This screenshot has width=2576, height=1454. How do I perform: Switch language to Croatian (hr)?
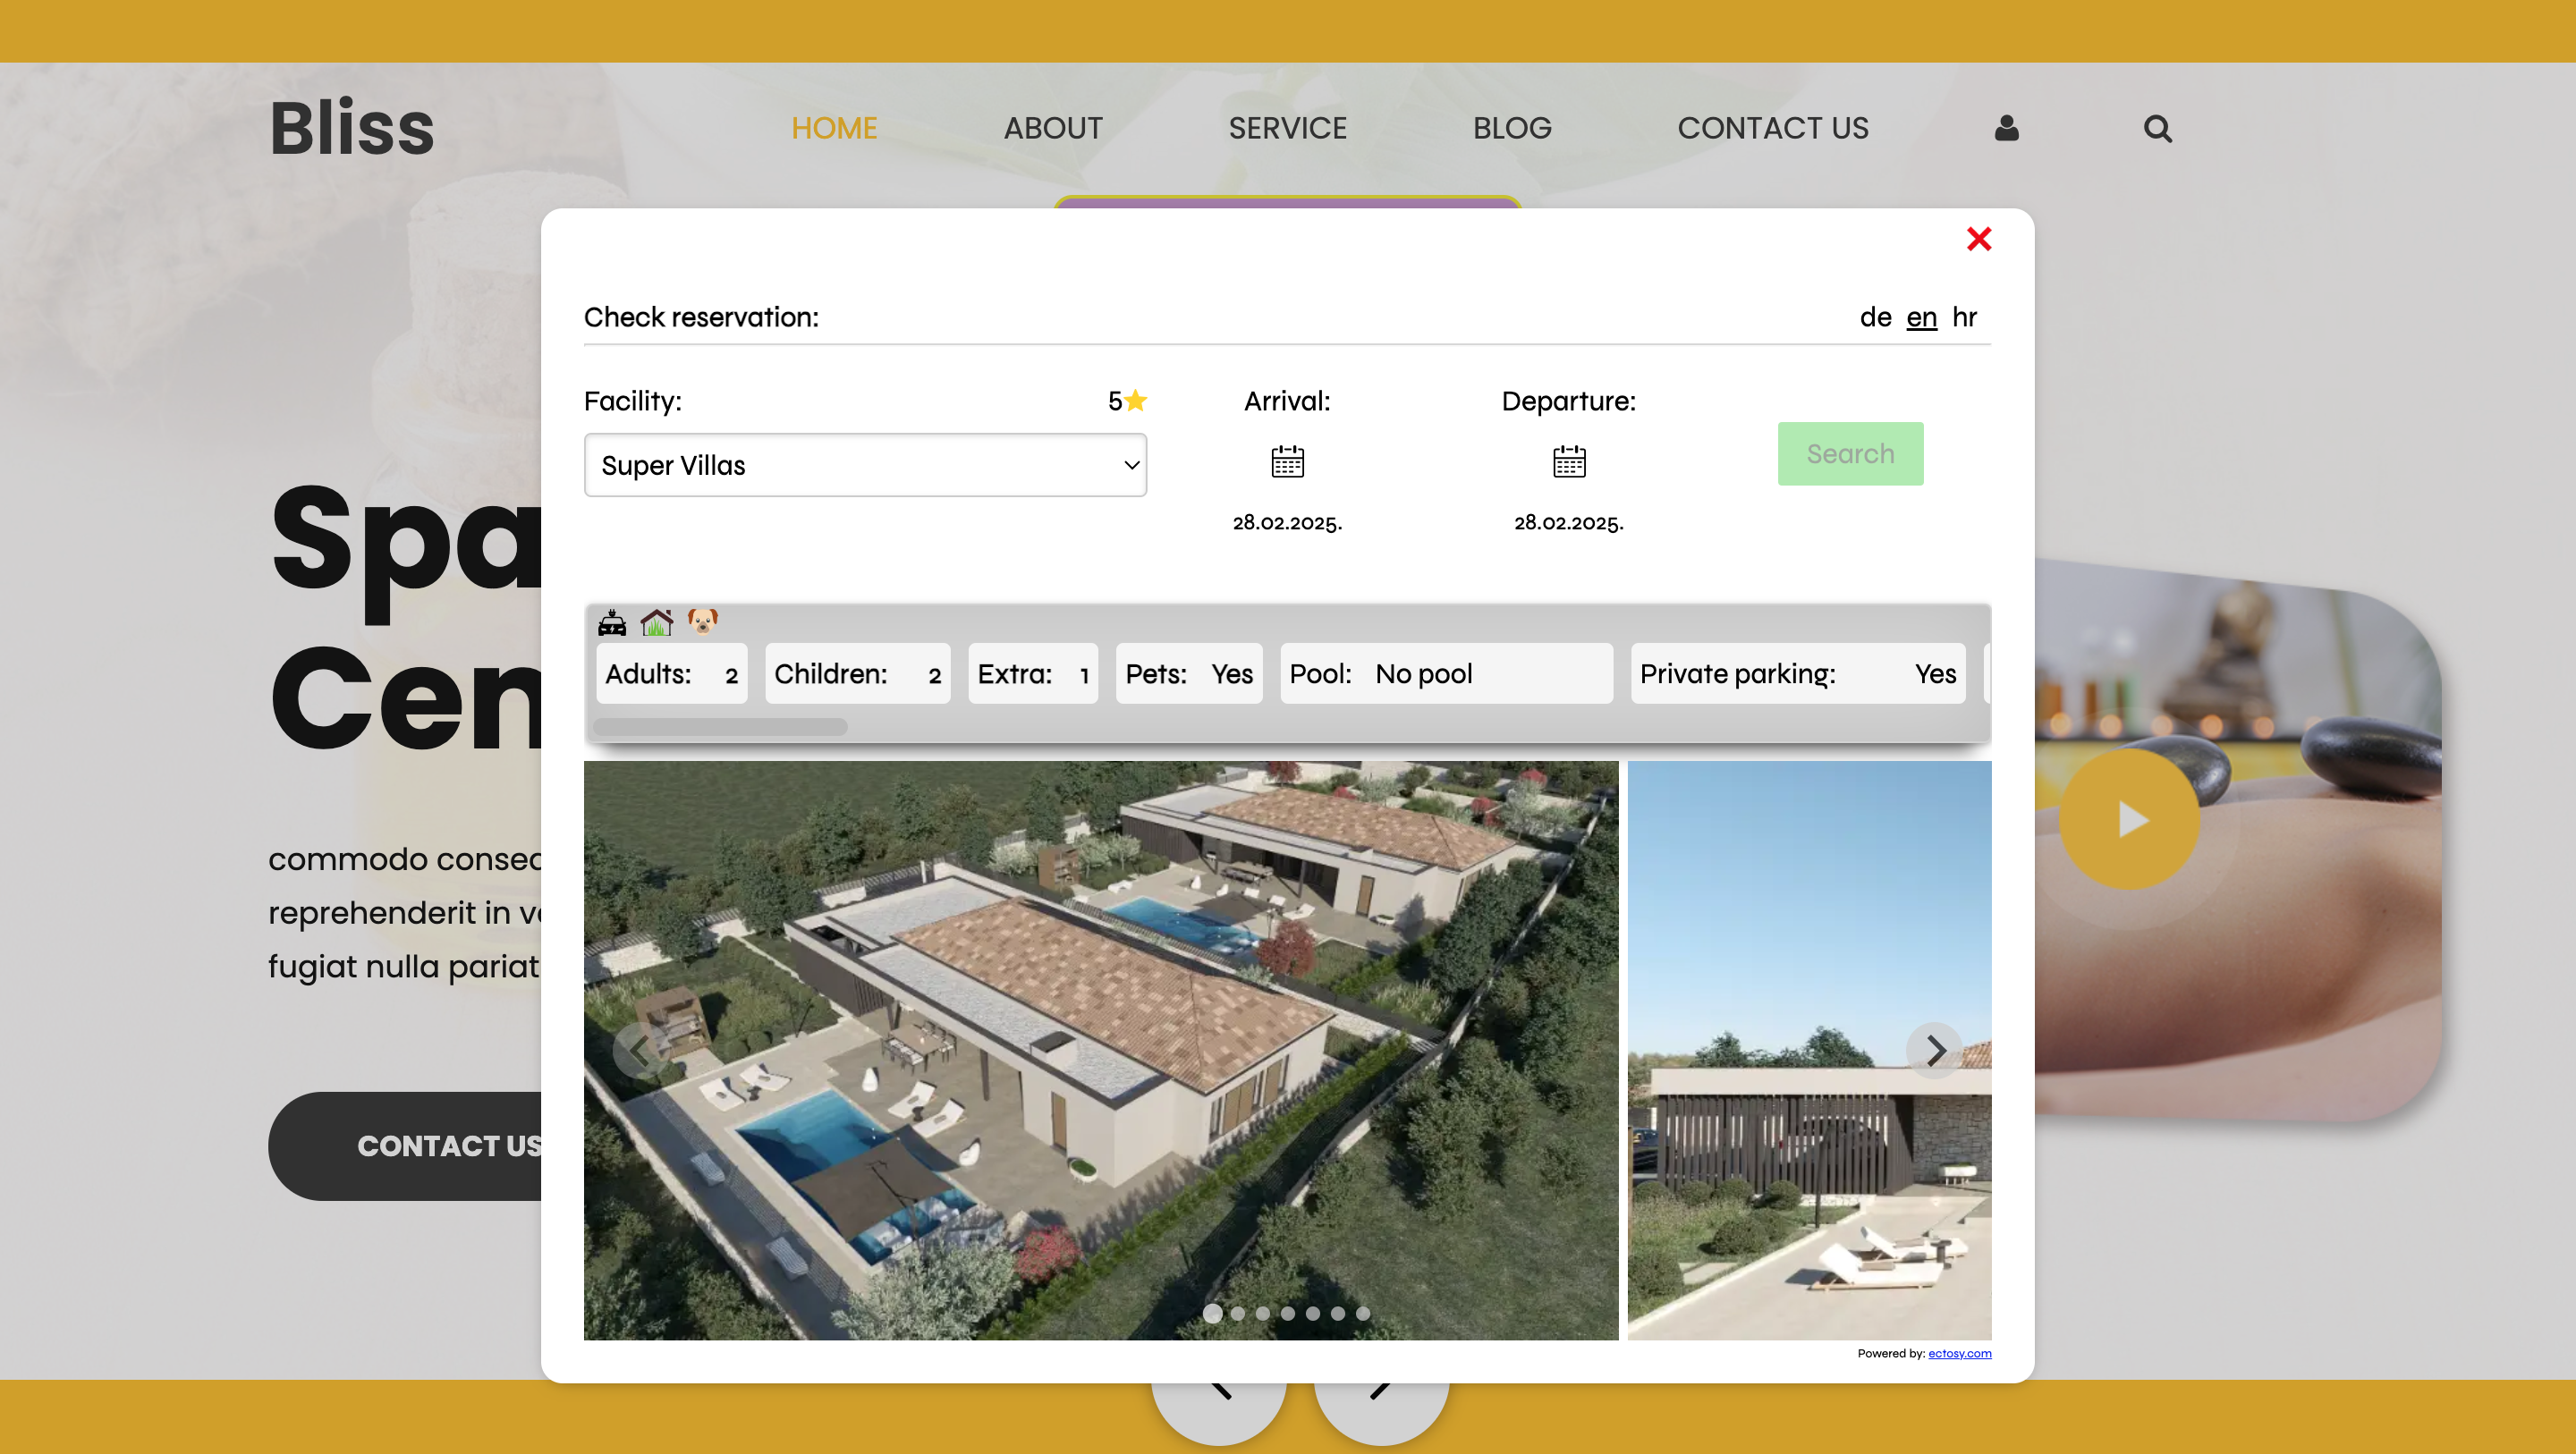click(x=1964, y=317)
